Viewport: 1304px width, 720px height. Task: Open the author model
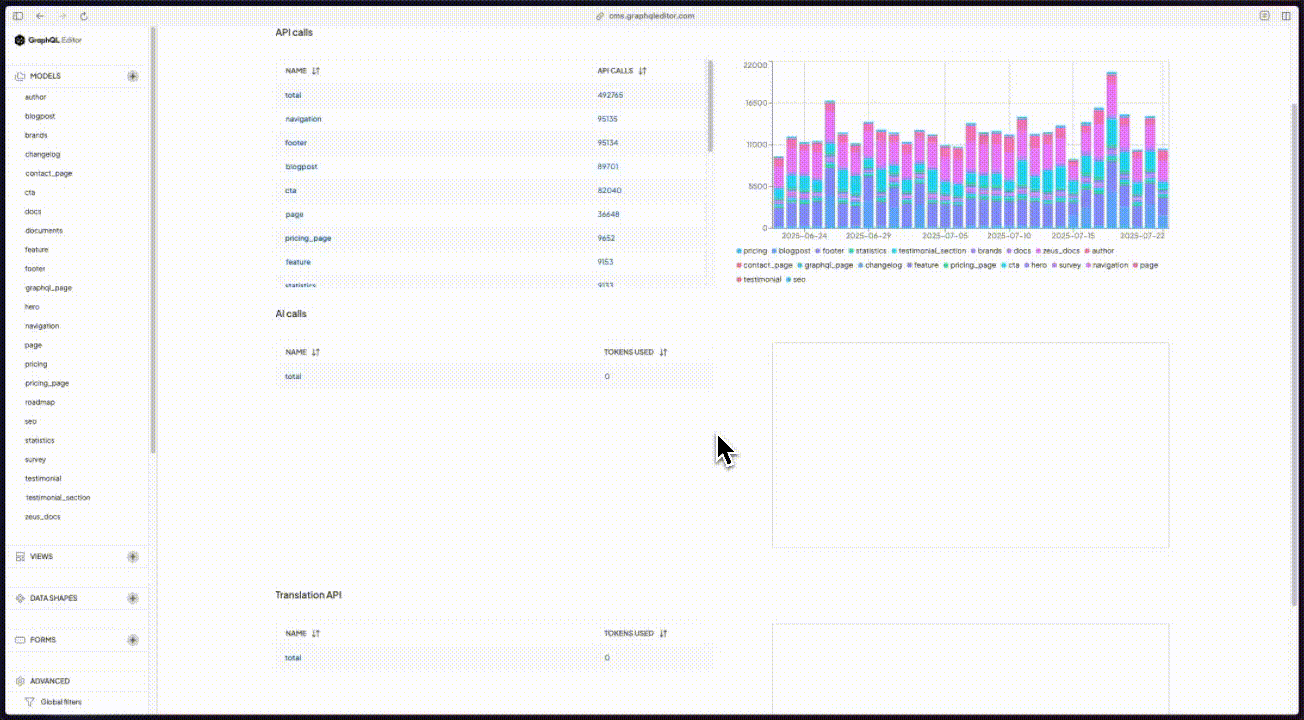click(36, 97)
